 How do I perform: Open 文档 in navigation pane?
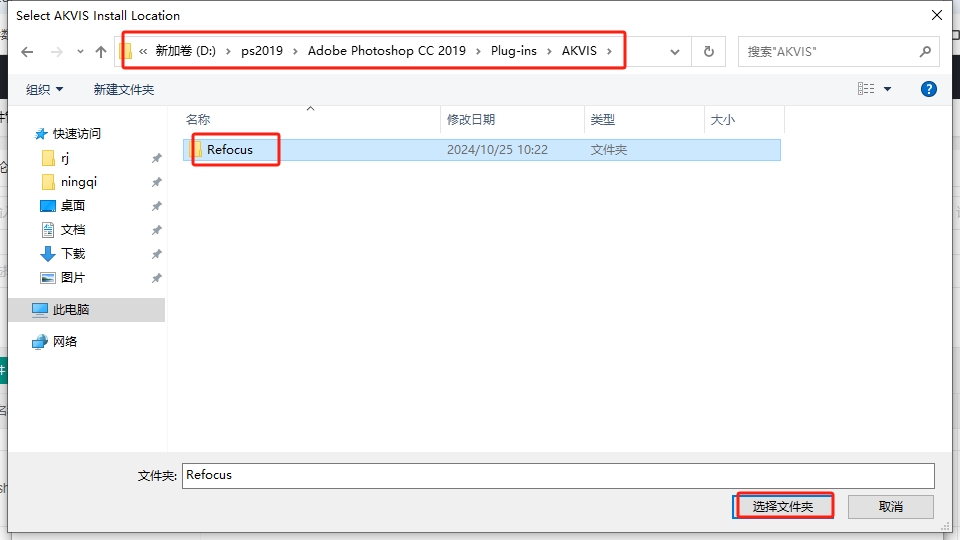pyautogui.click(x=73, y=230)
